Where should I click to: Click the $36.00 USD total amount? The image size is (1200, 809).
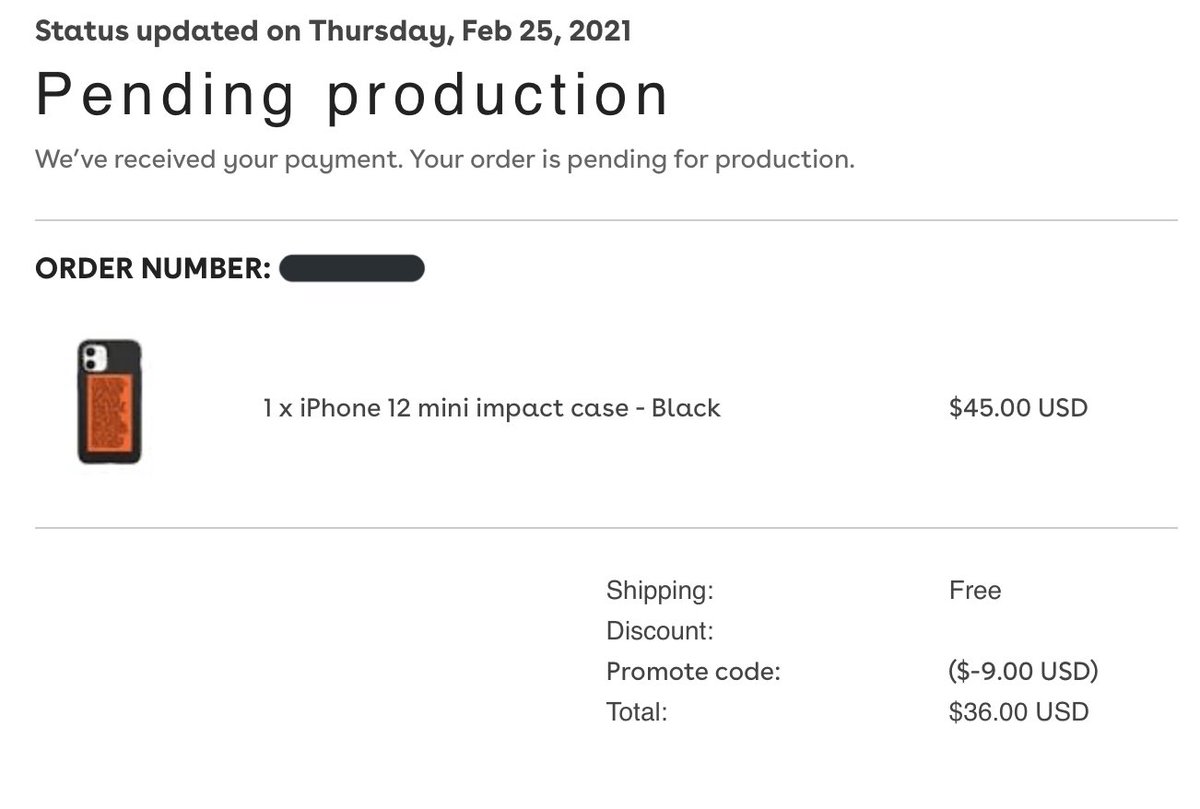(1017, 712)
